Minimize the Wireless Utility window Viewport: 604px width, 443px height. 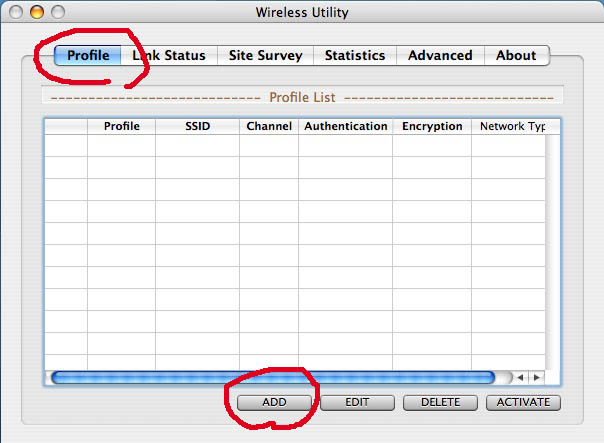pyautogui.click(x=37, y=13)
